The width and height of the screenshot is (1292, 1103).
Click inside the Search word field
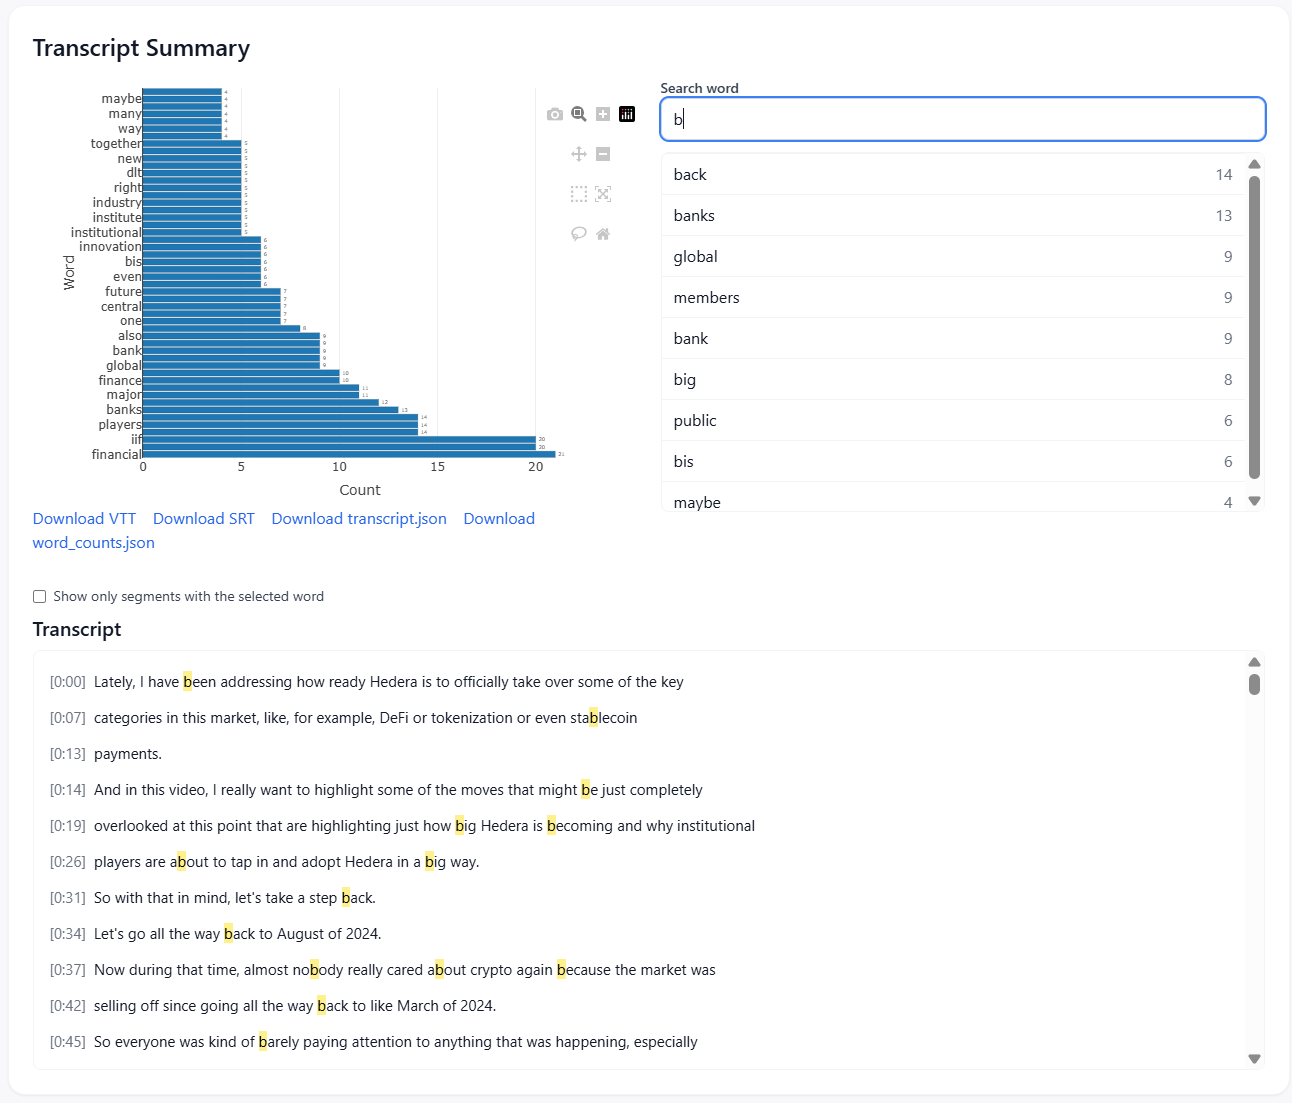960,118
